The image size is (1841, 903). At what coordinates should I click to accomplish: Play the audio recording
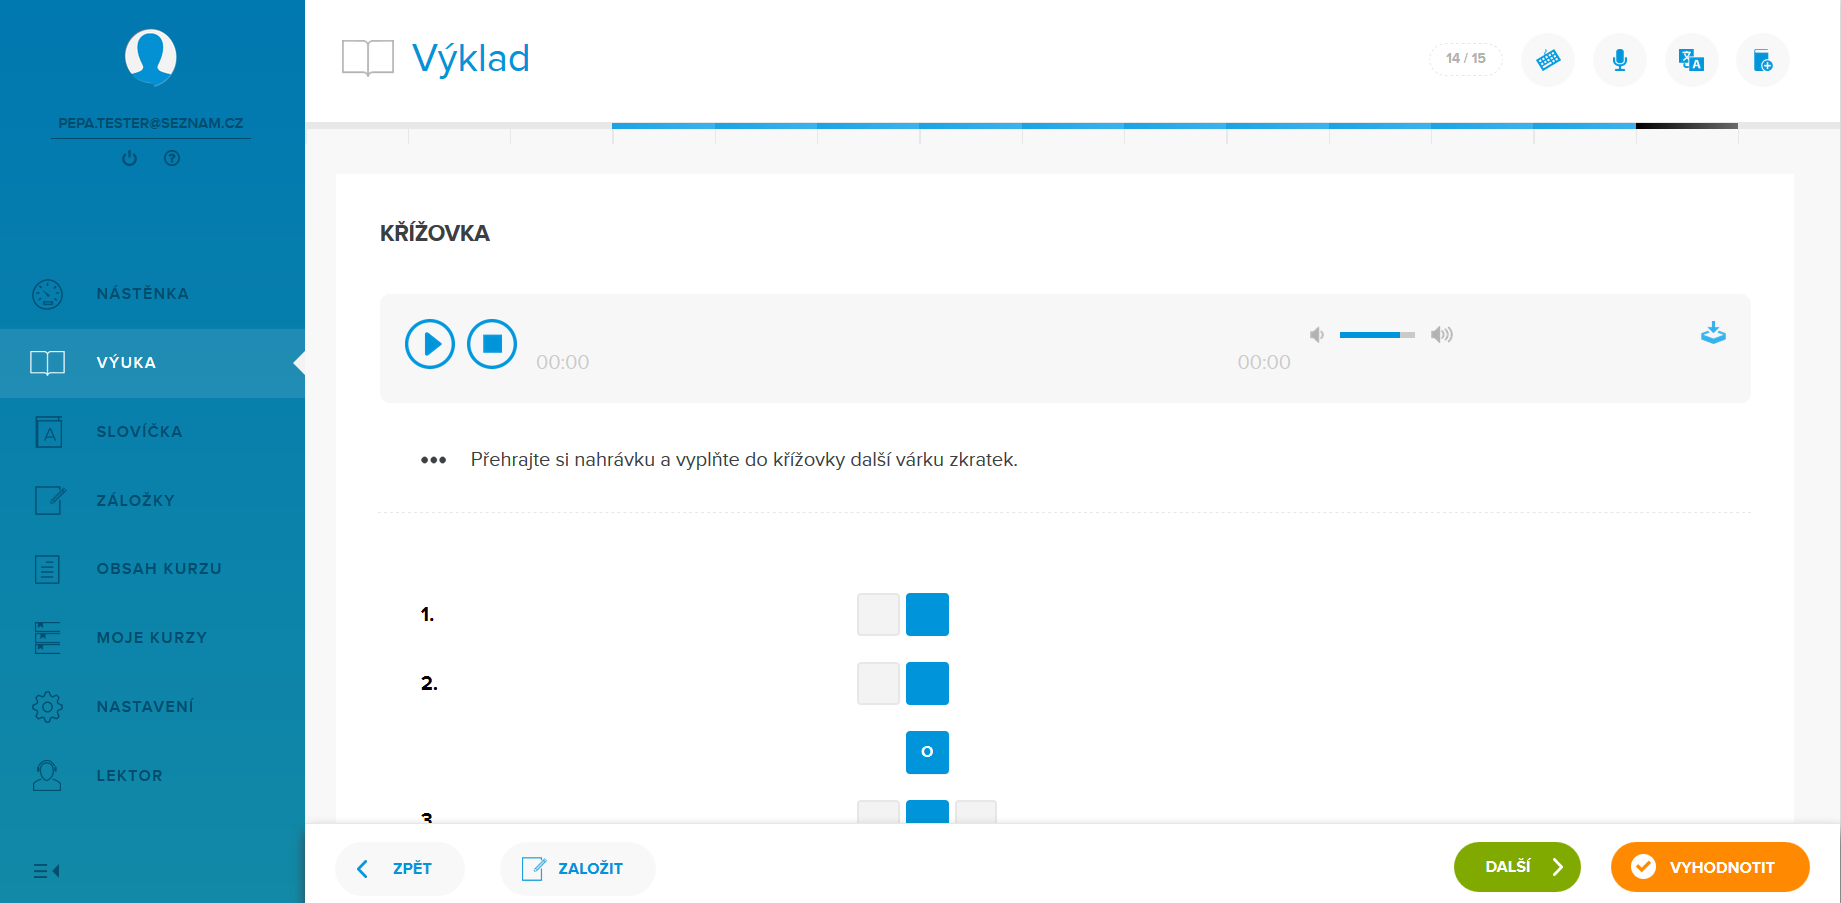tap(430, 344)
